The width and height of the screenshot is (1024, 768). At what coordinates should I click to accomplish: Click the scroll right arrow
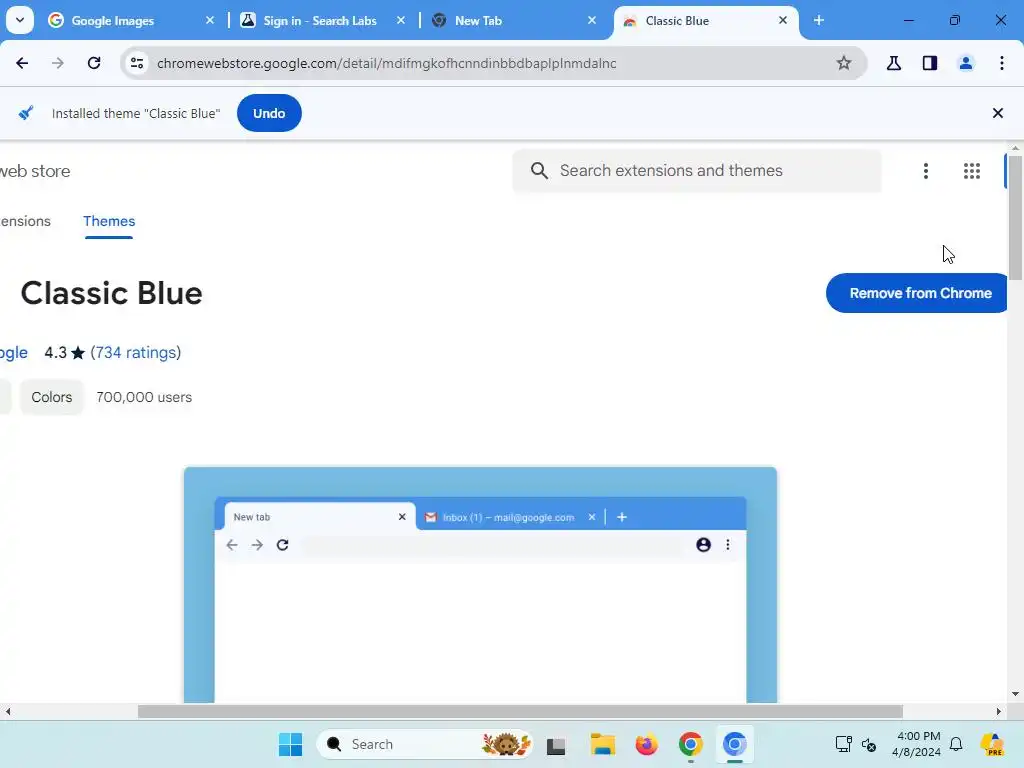pyautogui.click(x=998, y=711)
